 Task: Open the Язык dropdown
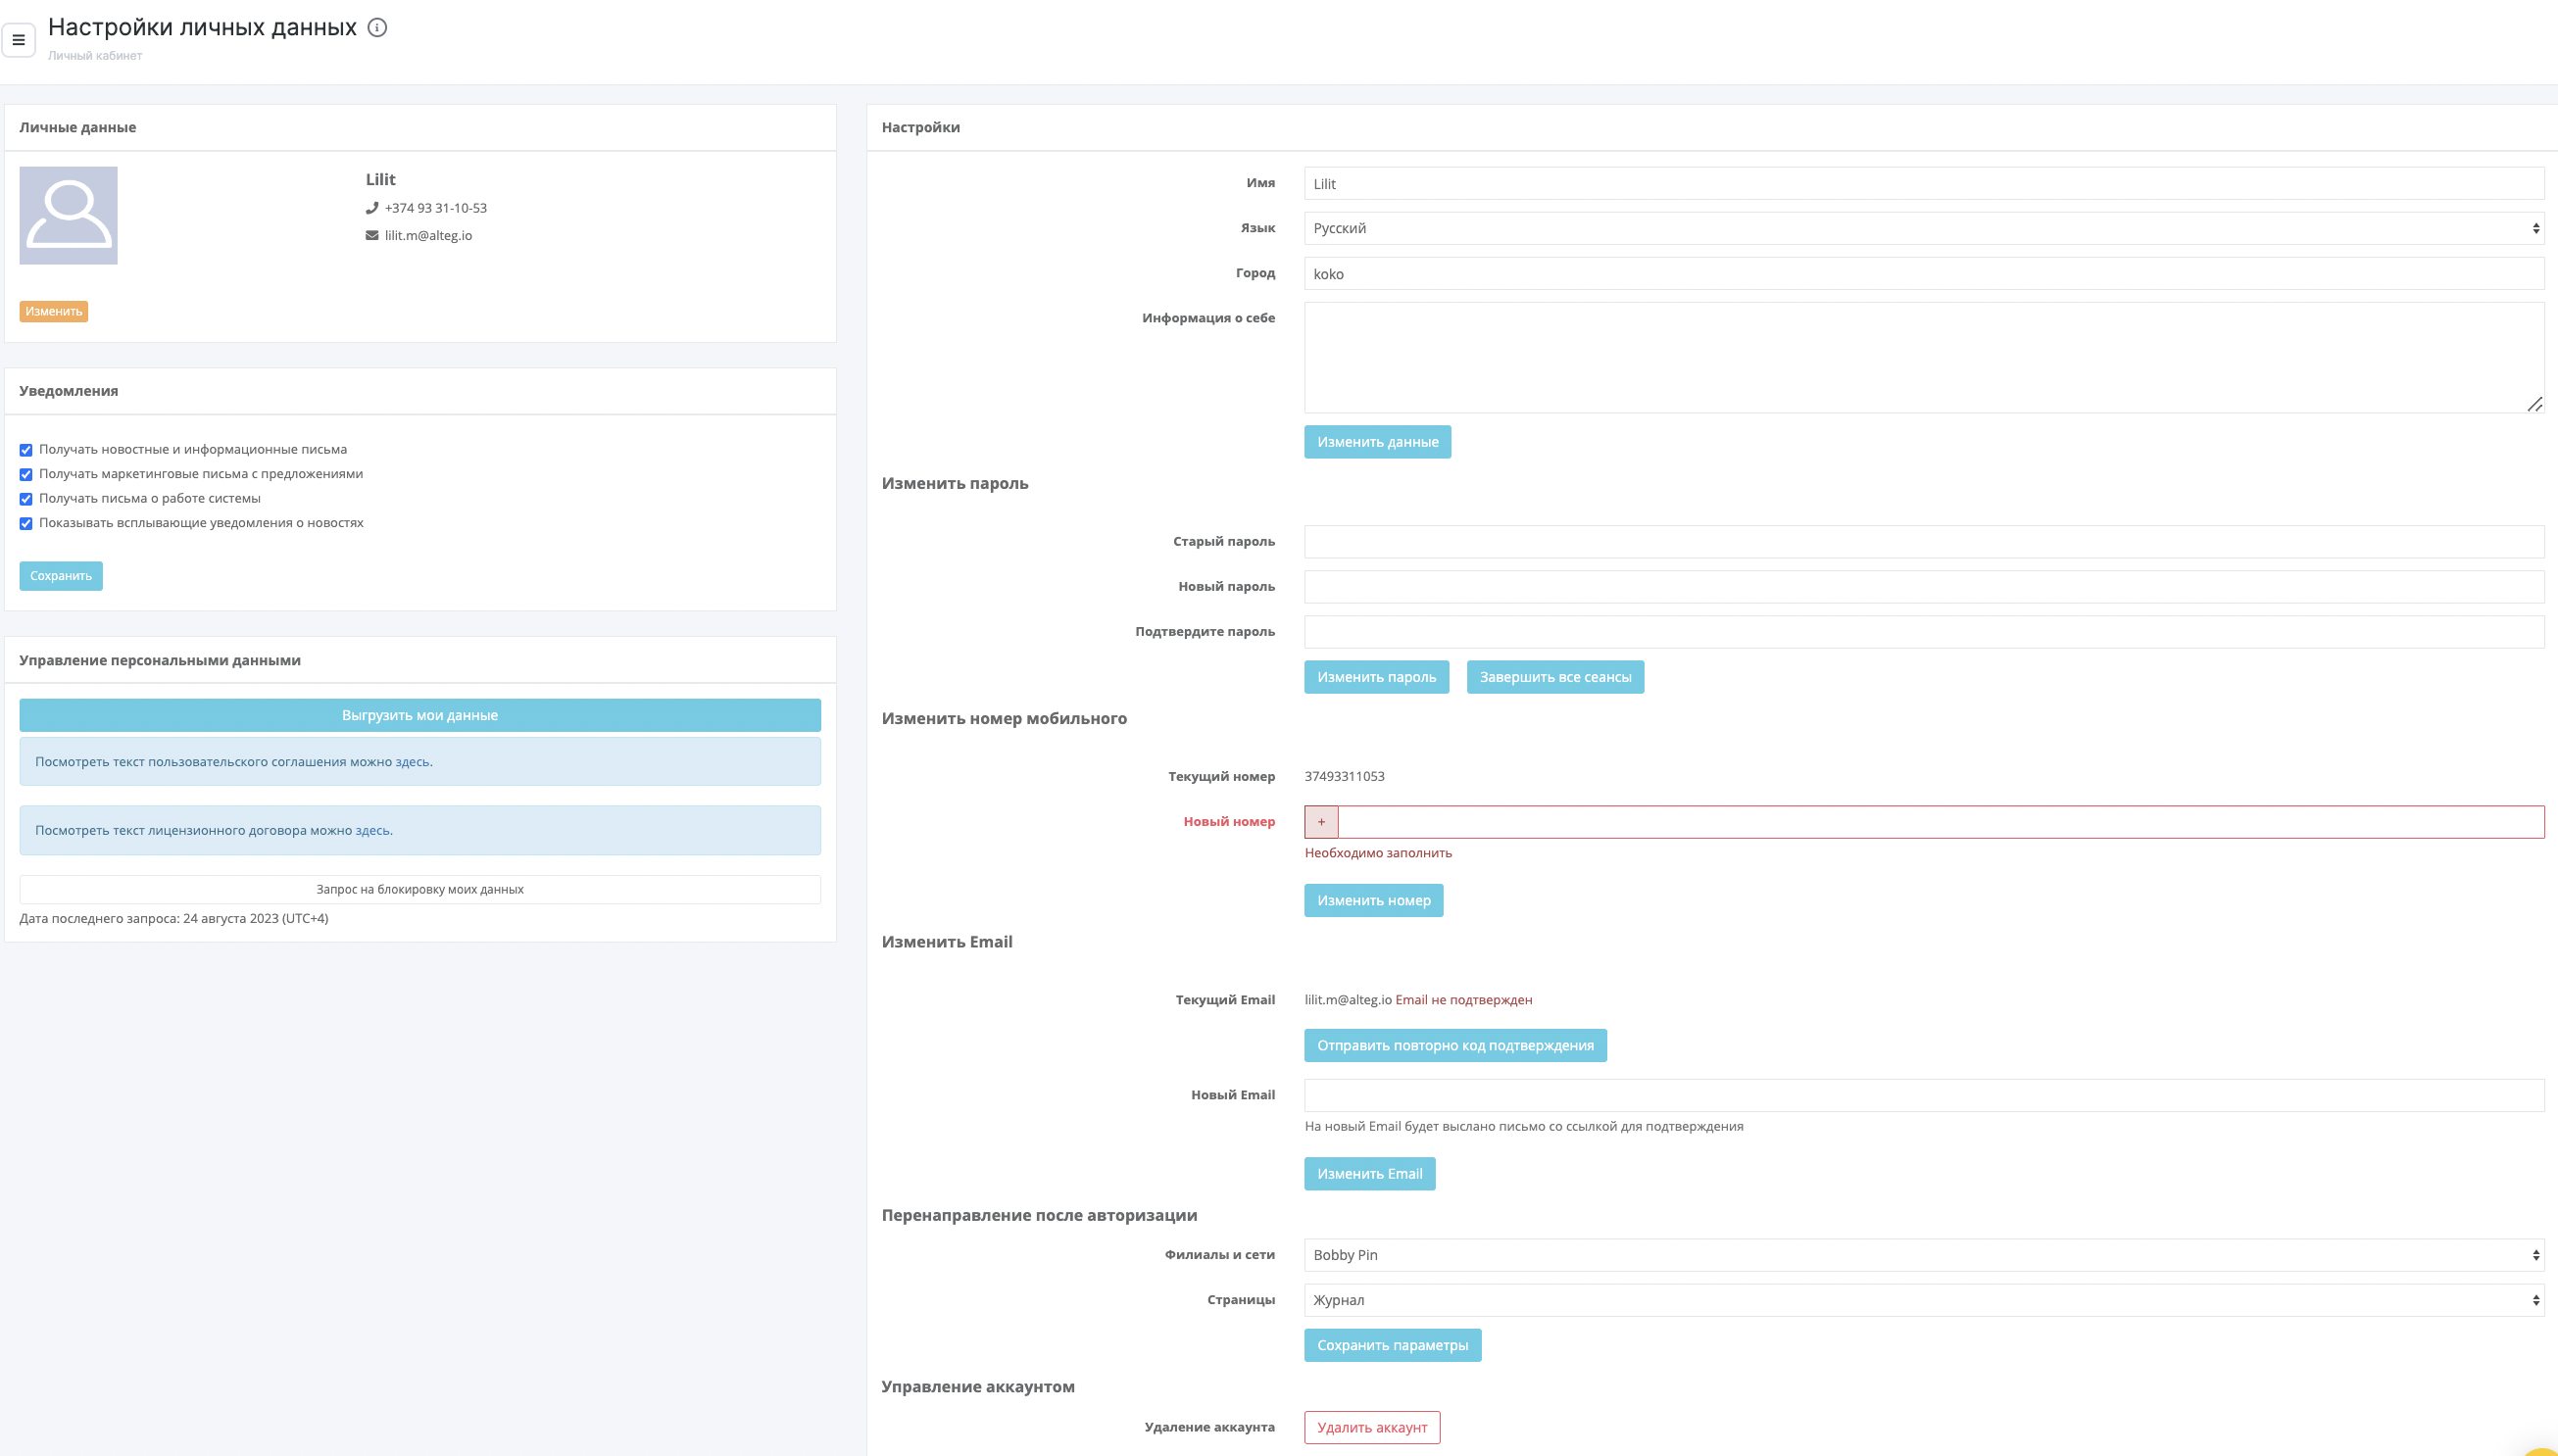tap(1924, 229)
